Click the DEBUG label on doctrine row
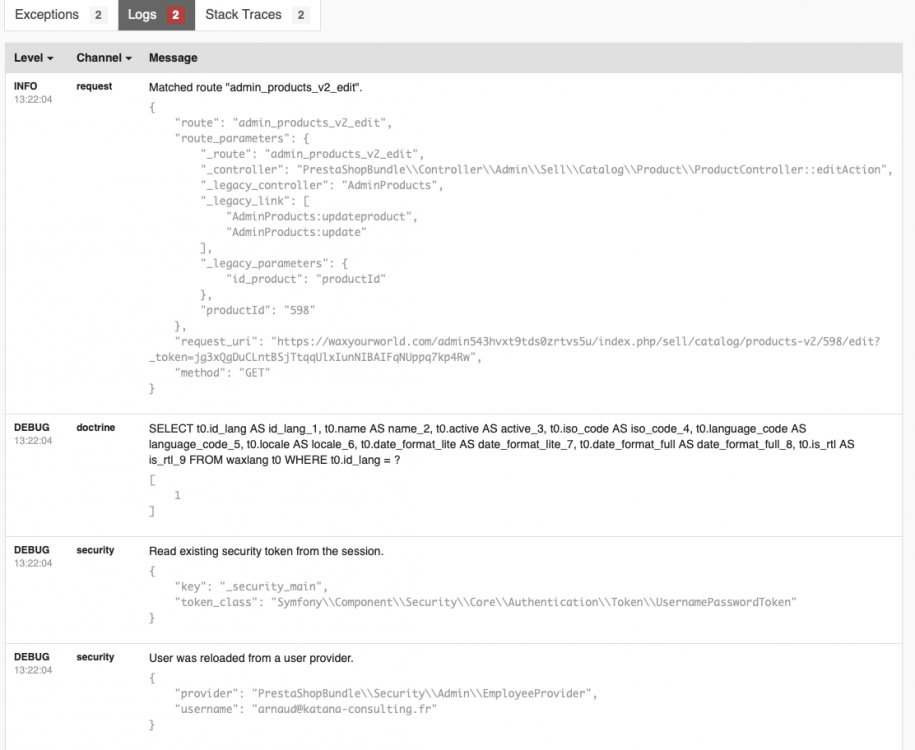 coord(31,428)
